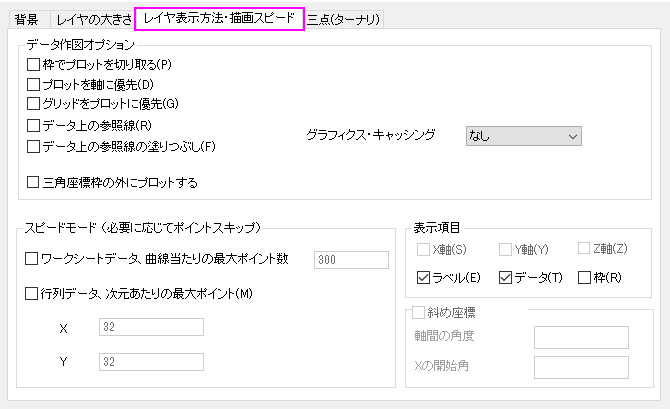The height and width of the screenshot is (409, 670).
Task: Toggle グリッドをプロットに優先(G) checkbox
Action: coord(33,104)
